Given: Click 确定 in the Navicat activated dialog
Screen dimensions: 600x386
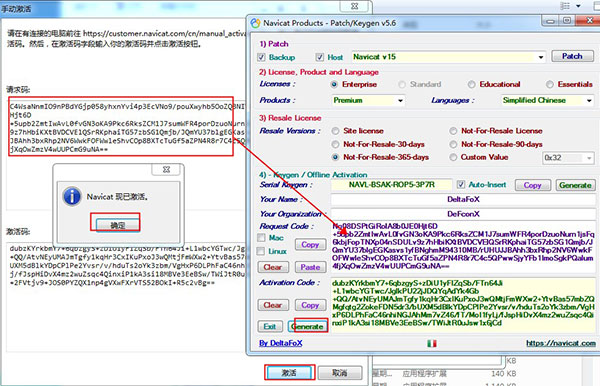Looking at the screenshot, I should [x=117, y=225].
